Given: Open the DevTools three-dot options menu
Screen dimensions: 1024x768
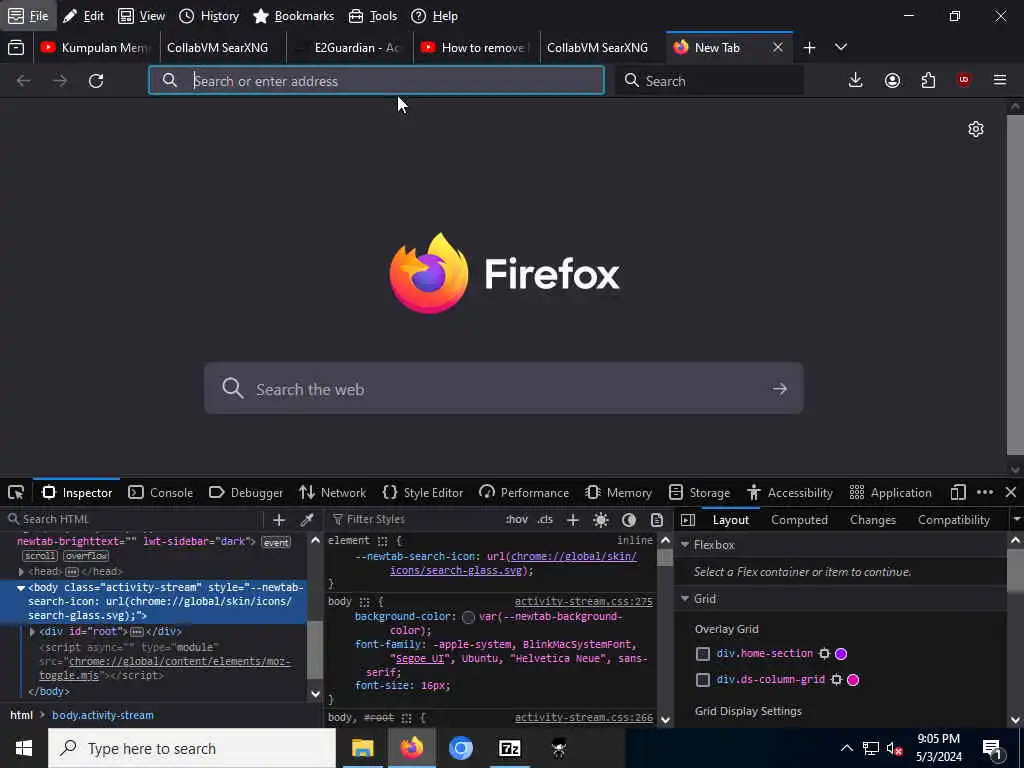Looking at the screenshot, I should (985, 492).
